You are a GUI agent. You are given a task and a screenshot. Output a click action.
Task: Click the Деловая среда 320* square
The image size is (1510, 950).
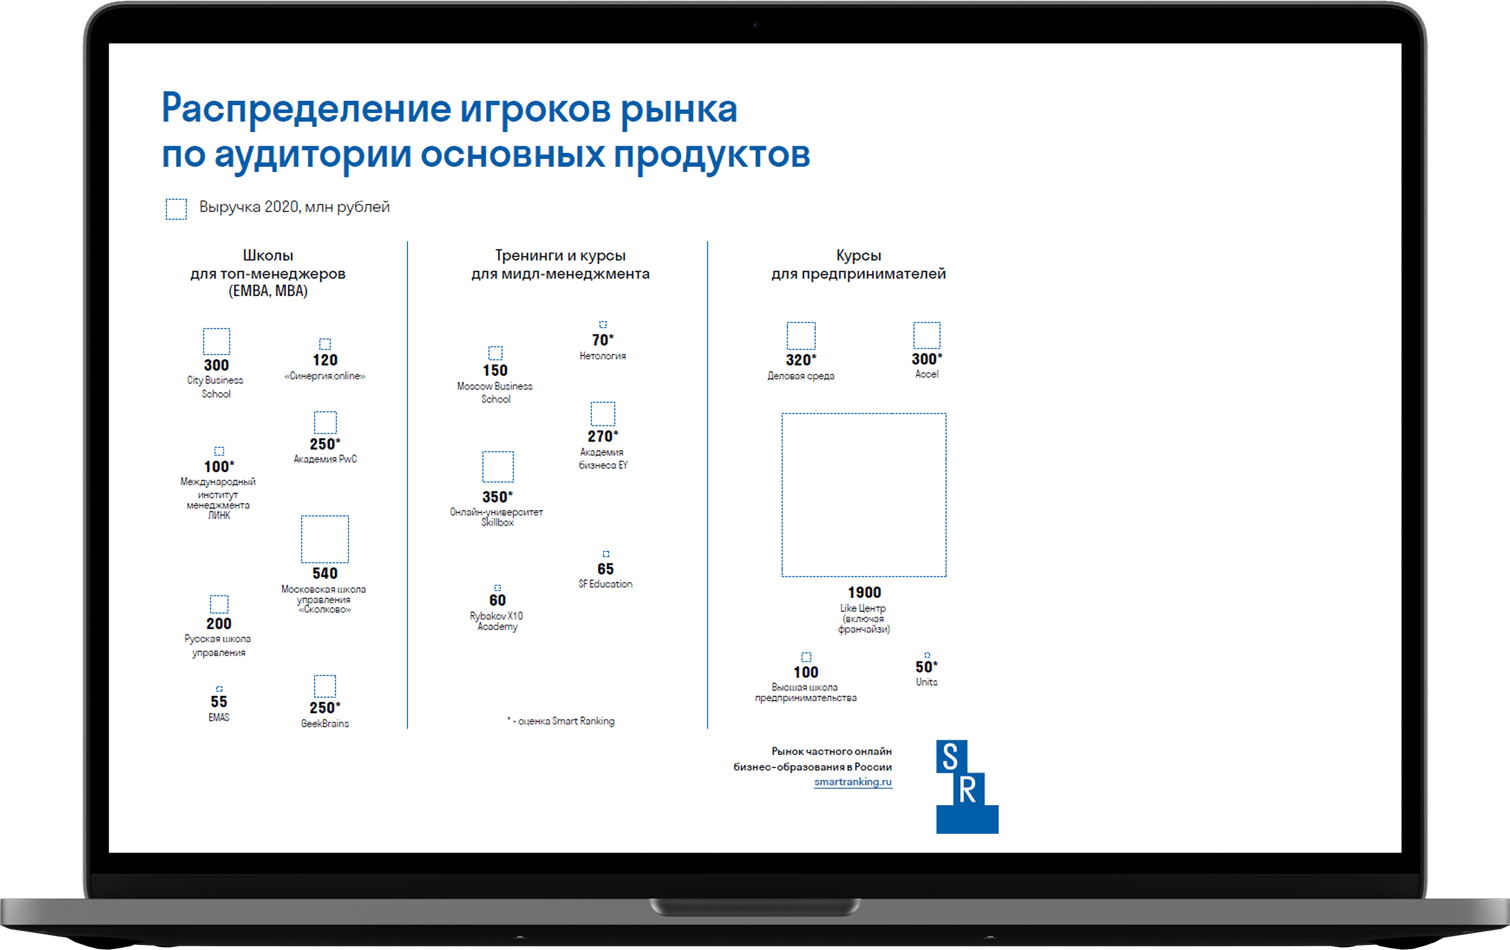coord(801,336)
